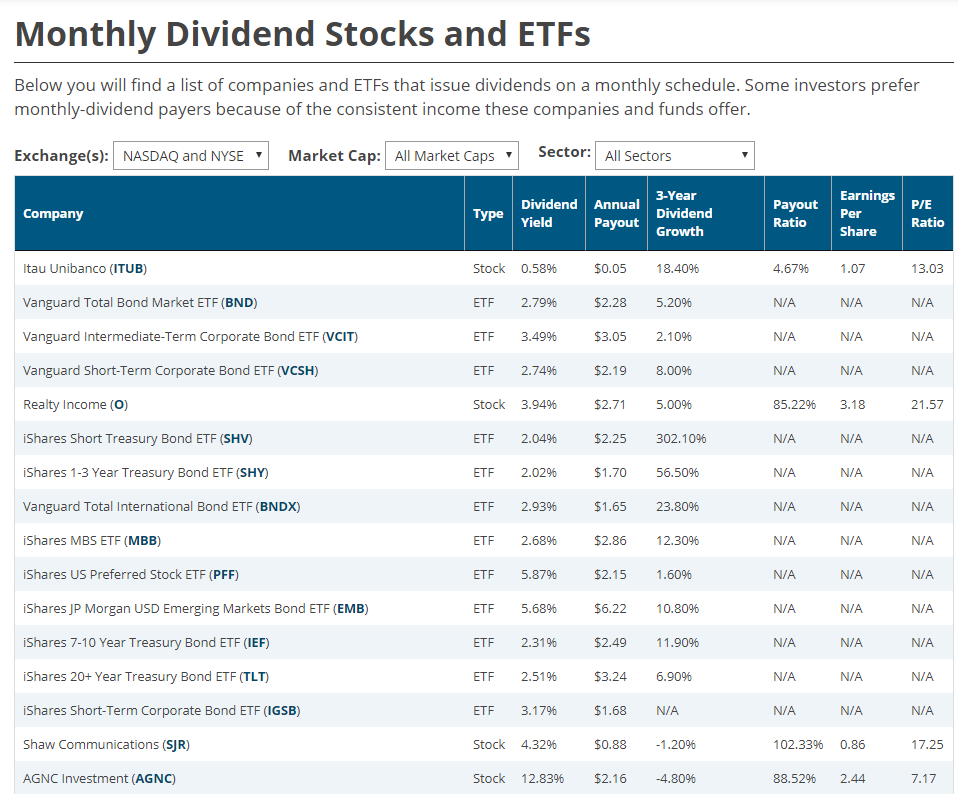Sort by the Company column header
Viewport: 958px width, 794px height.
coord(52,212)
